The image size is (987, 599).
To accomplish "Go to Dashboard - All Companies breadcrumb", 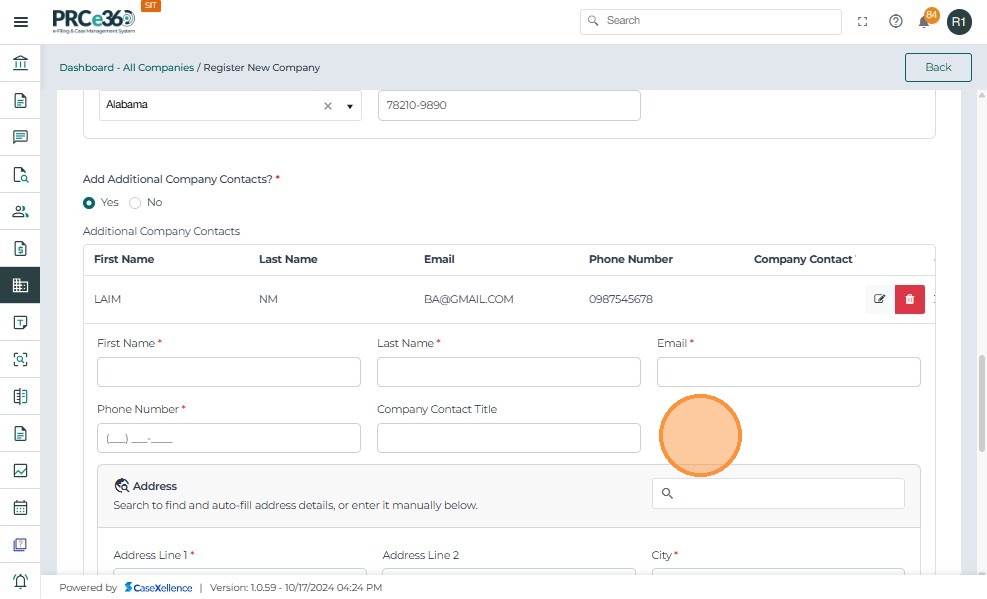I will (x=126, y=68).
